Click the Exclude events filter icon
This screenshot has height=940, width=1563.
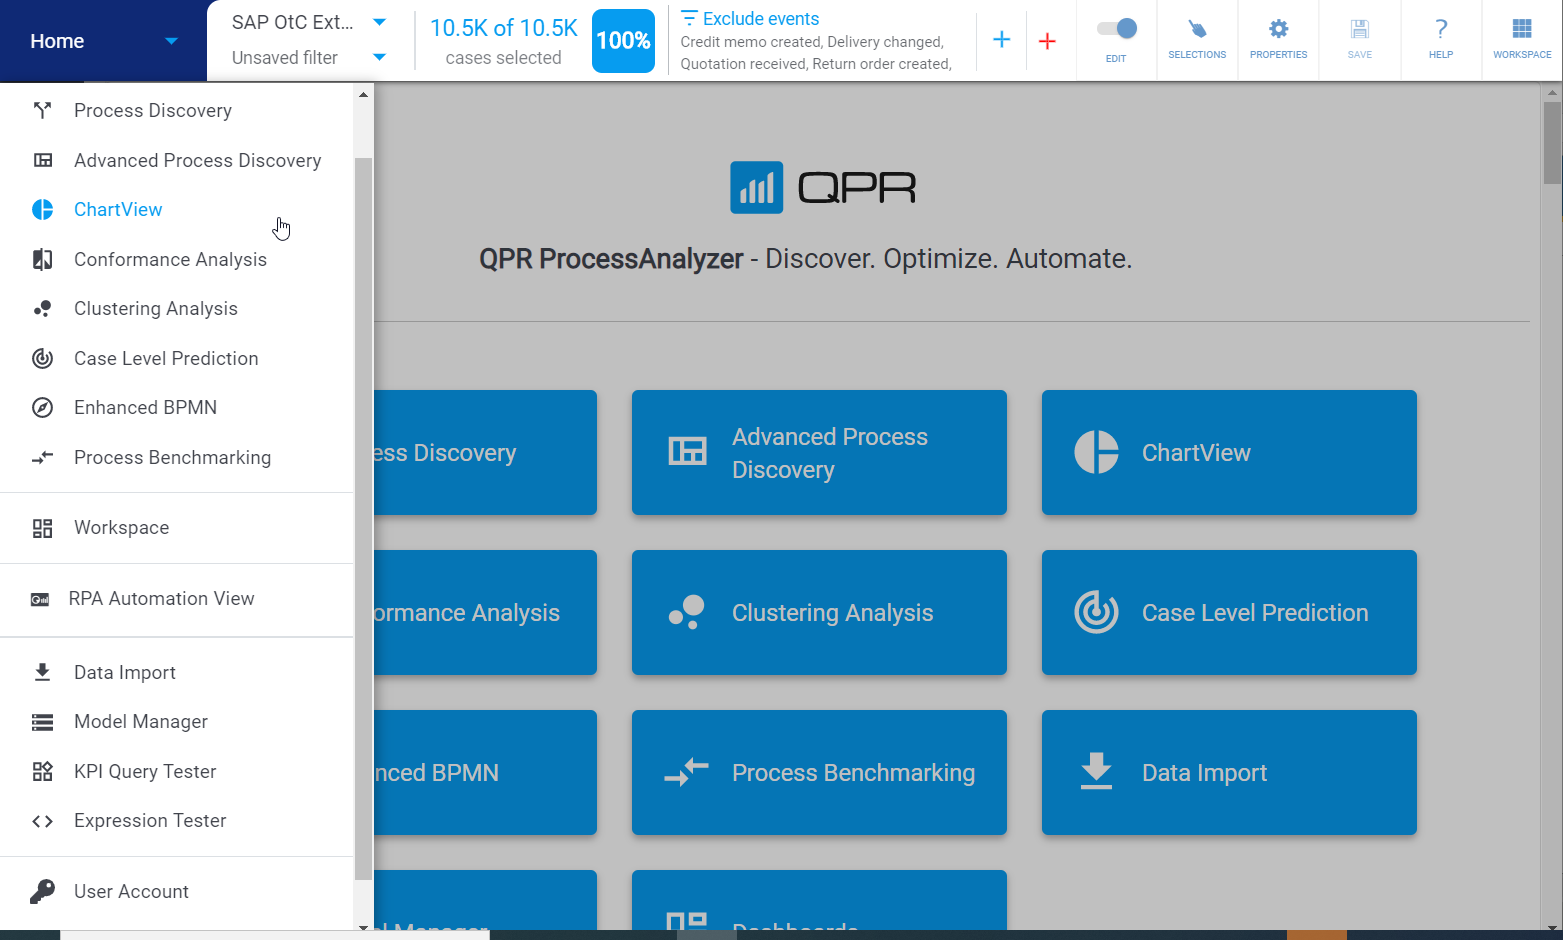pos(689,19)
